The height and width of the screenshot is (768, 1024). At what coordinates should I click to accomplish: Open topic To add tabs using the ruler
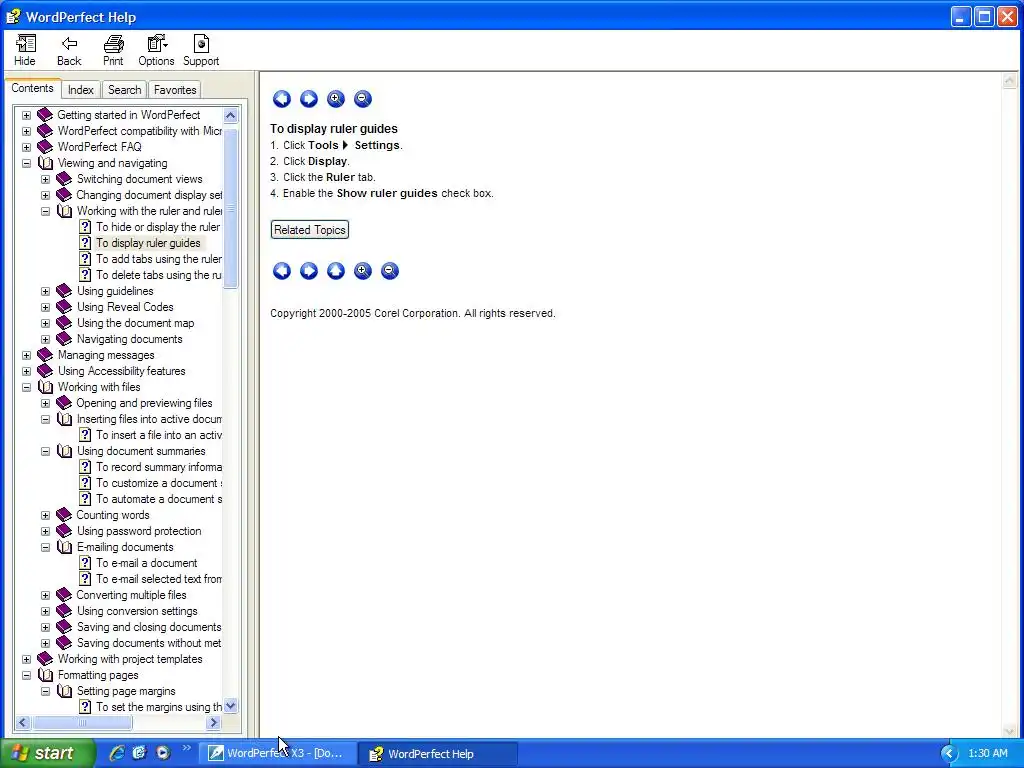(x=159, y=259)
